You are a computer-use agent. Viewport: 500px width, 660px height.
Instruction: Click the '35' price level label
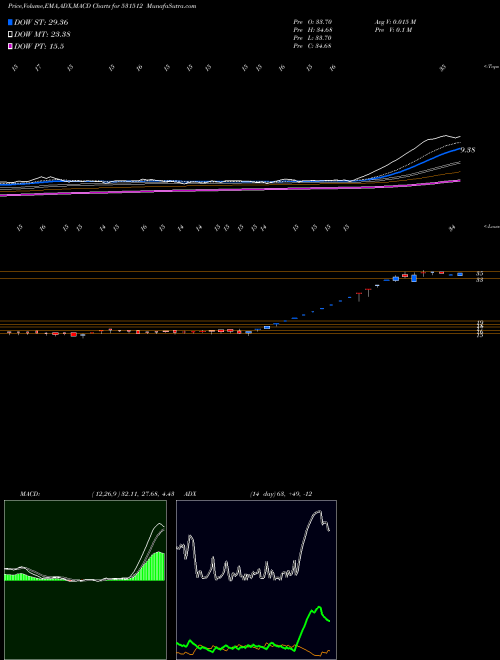pos(479,274)
